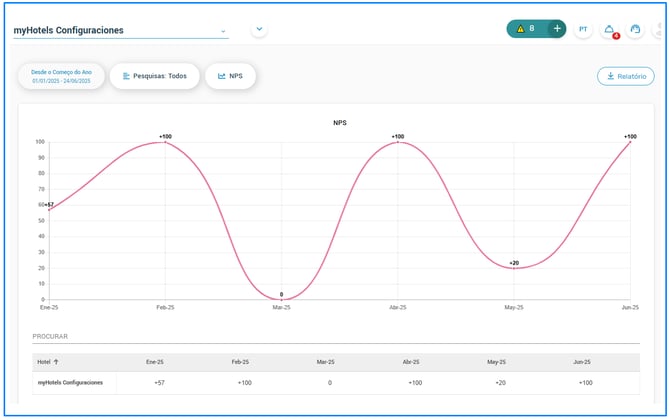Viewport: 670px width, 420px height.
Task: Open the Pesquisas: Todos filter
Action: (x=155, y=76)
